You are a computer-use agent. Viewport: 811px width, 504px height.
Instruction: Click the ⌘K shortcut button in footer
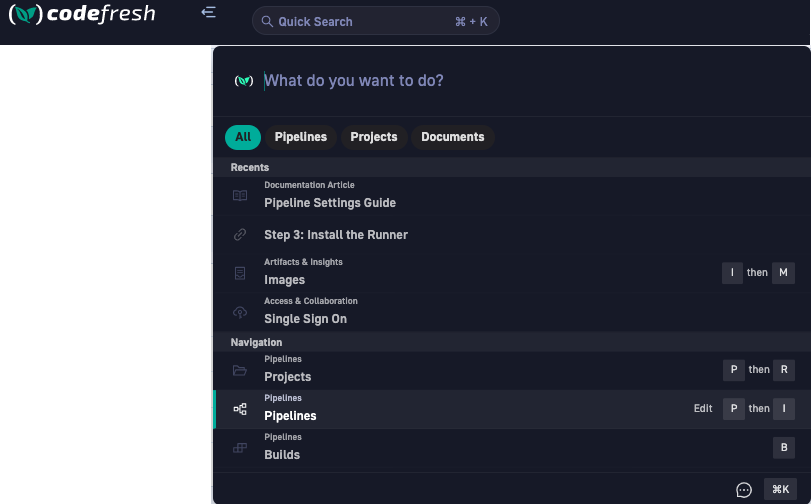[781, 489]
